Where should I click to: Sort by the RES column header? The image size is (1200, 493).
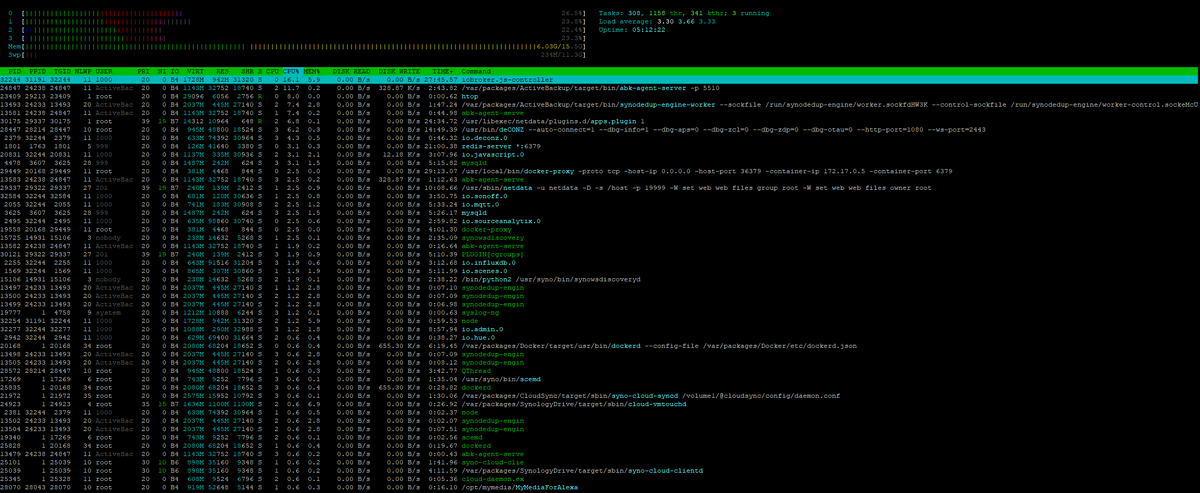pos(222,72)
